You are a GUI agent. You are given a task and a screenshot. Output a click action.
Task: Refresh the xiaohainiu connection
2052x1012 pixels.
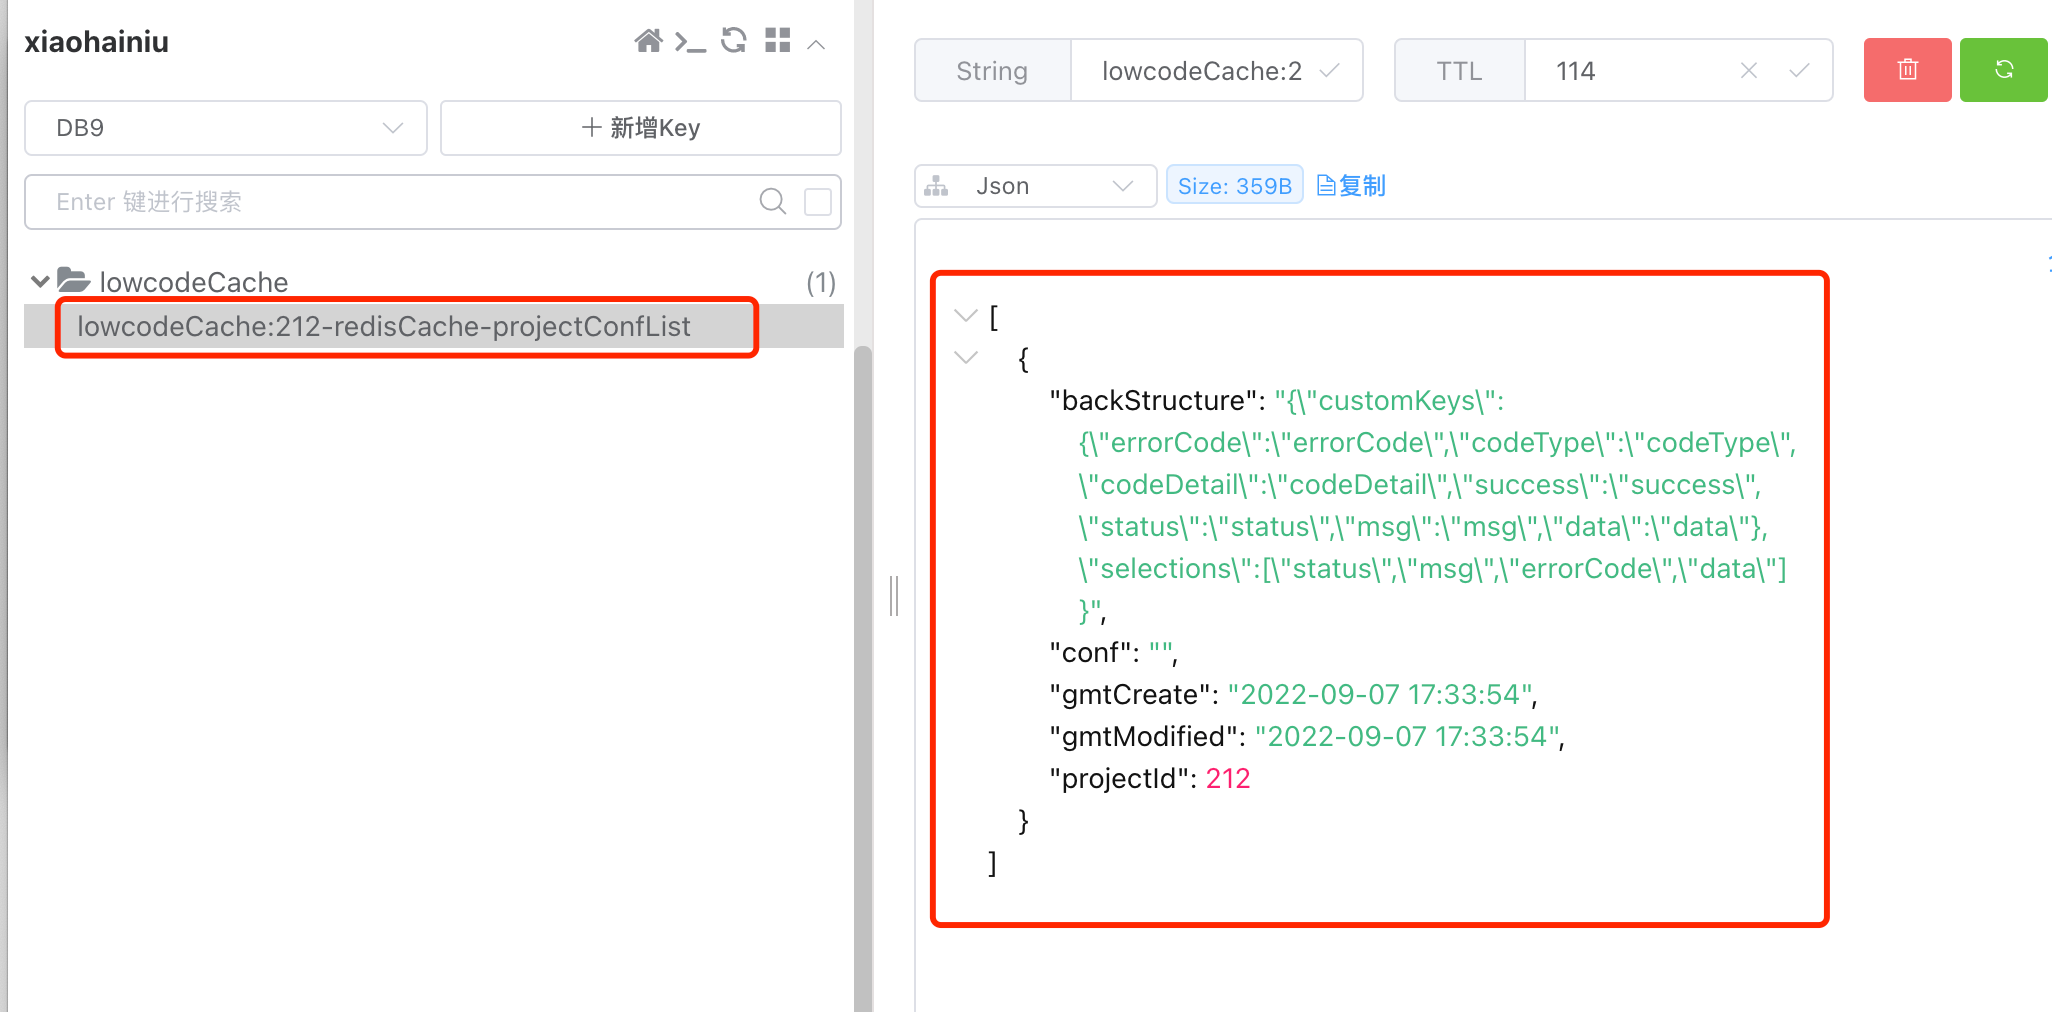pyautogui.click(x=734, y=40)
